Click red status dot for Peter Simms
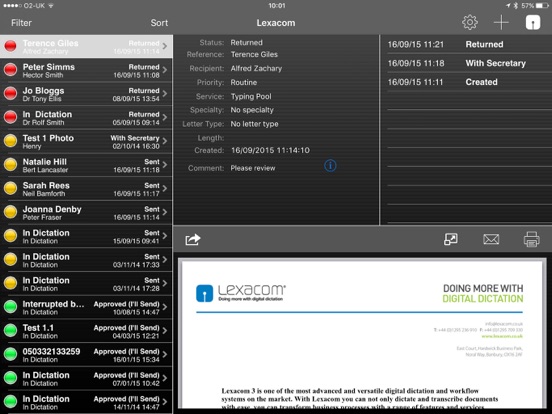Viewport: 552px width, 414px height. 11,70
